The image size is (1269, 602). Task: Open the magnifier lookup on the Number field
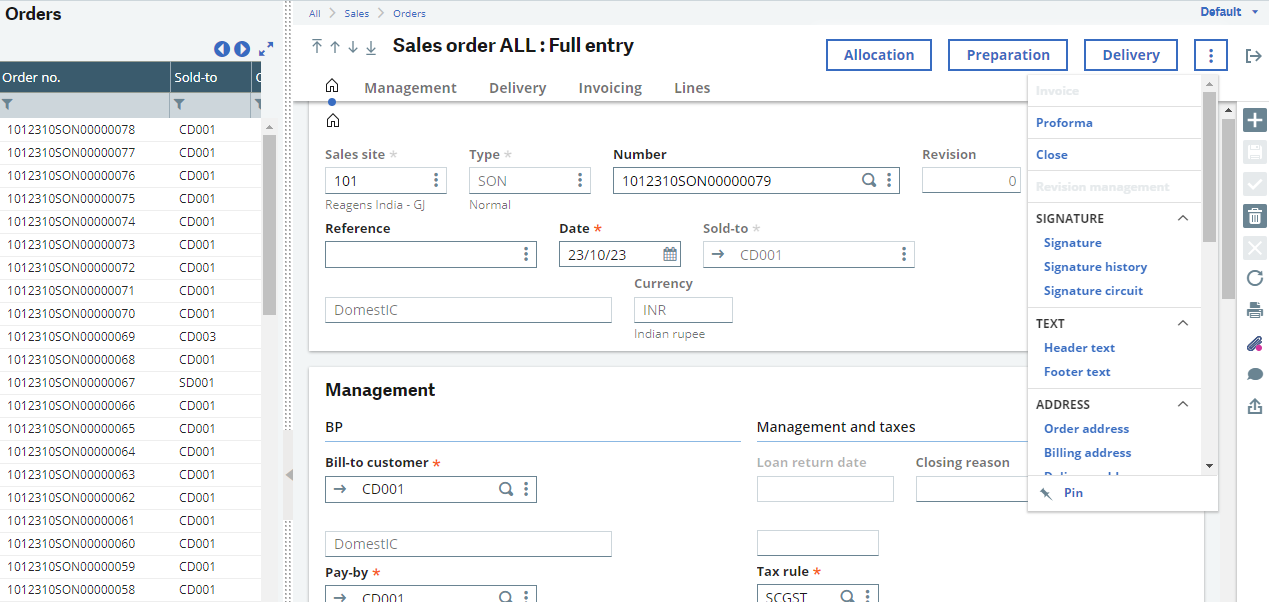coord(868,180)
